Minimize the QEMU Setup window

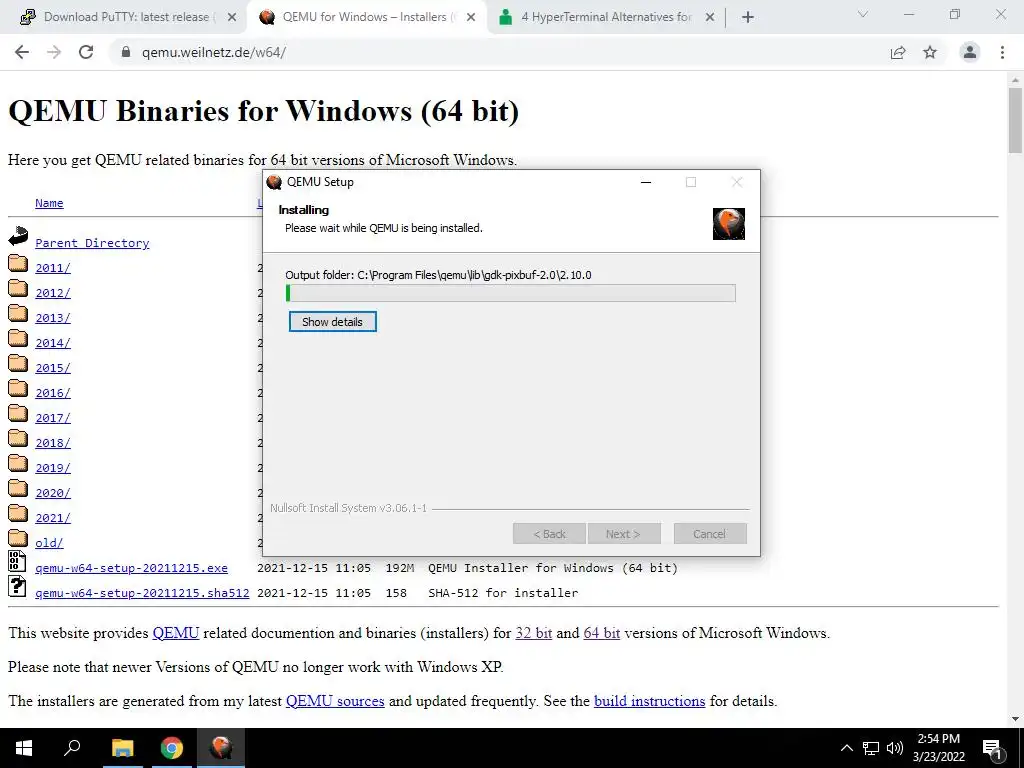(x=646, y=182)
